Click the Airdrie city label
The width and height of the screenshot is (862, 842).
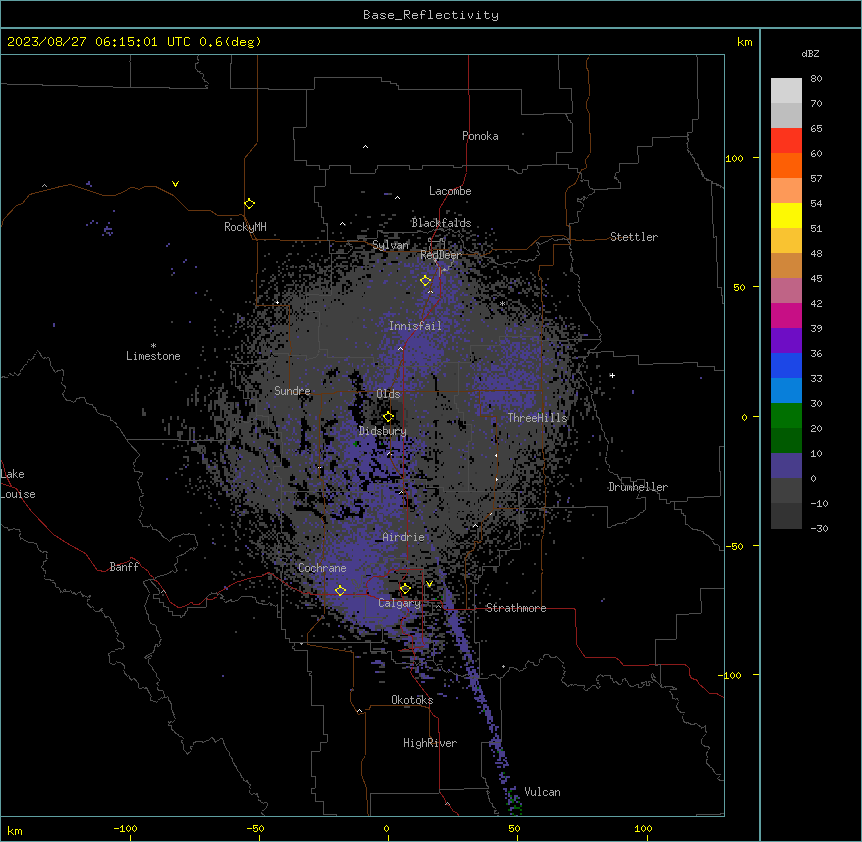[404, 537]
